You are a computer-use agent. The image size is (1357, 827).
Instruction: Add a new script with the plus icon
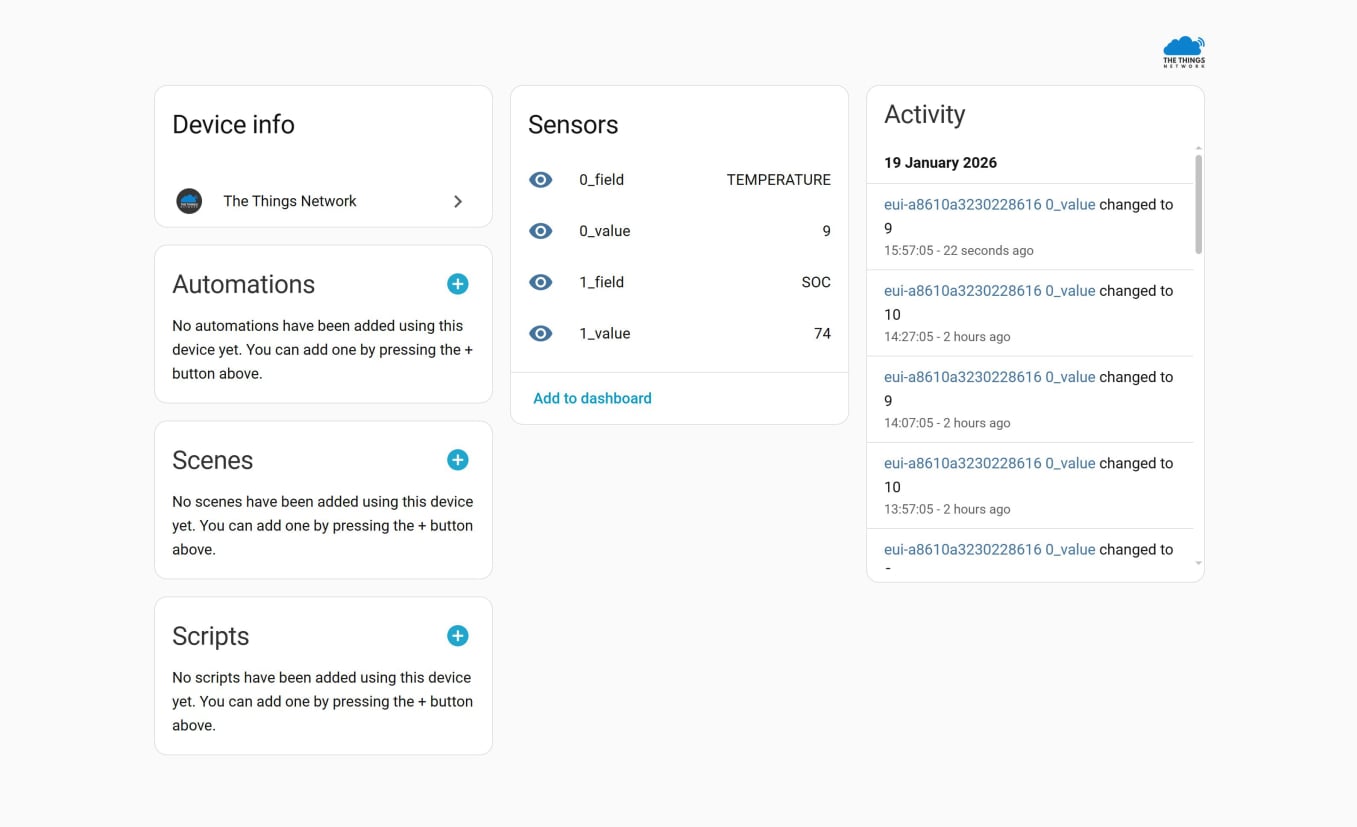457,636
